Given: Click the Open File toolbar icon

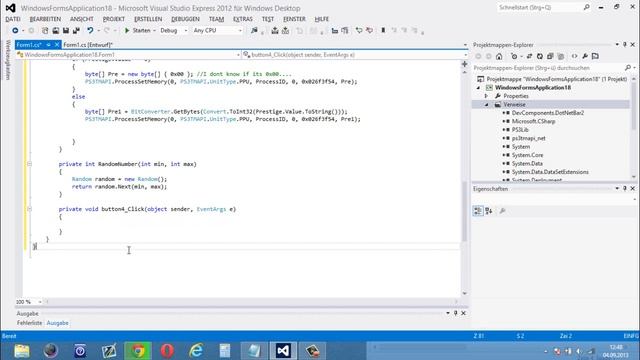Looking at the screenshot, I should point(55,31).
